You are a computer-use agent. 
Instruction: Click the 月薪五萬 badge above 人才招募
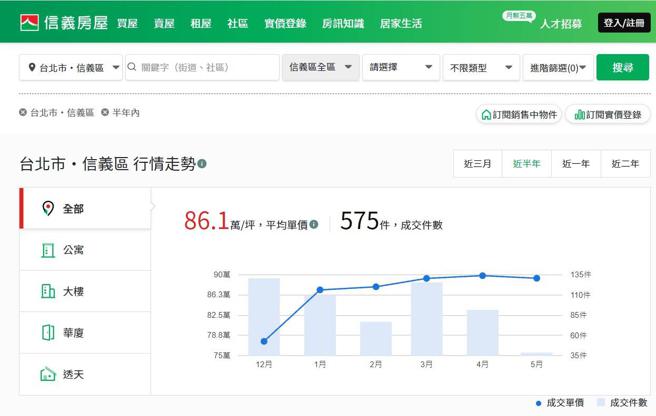(x=518, y=16)
